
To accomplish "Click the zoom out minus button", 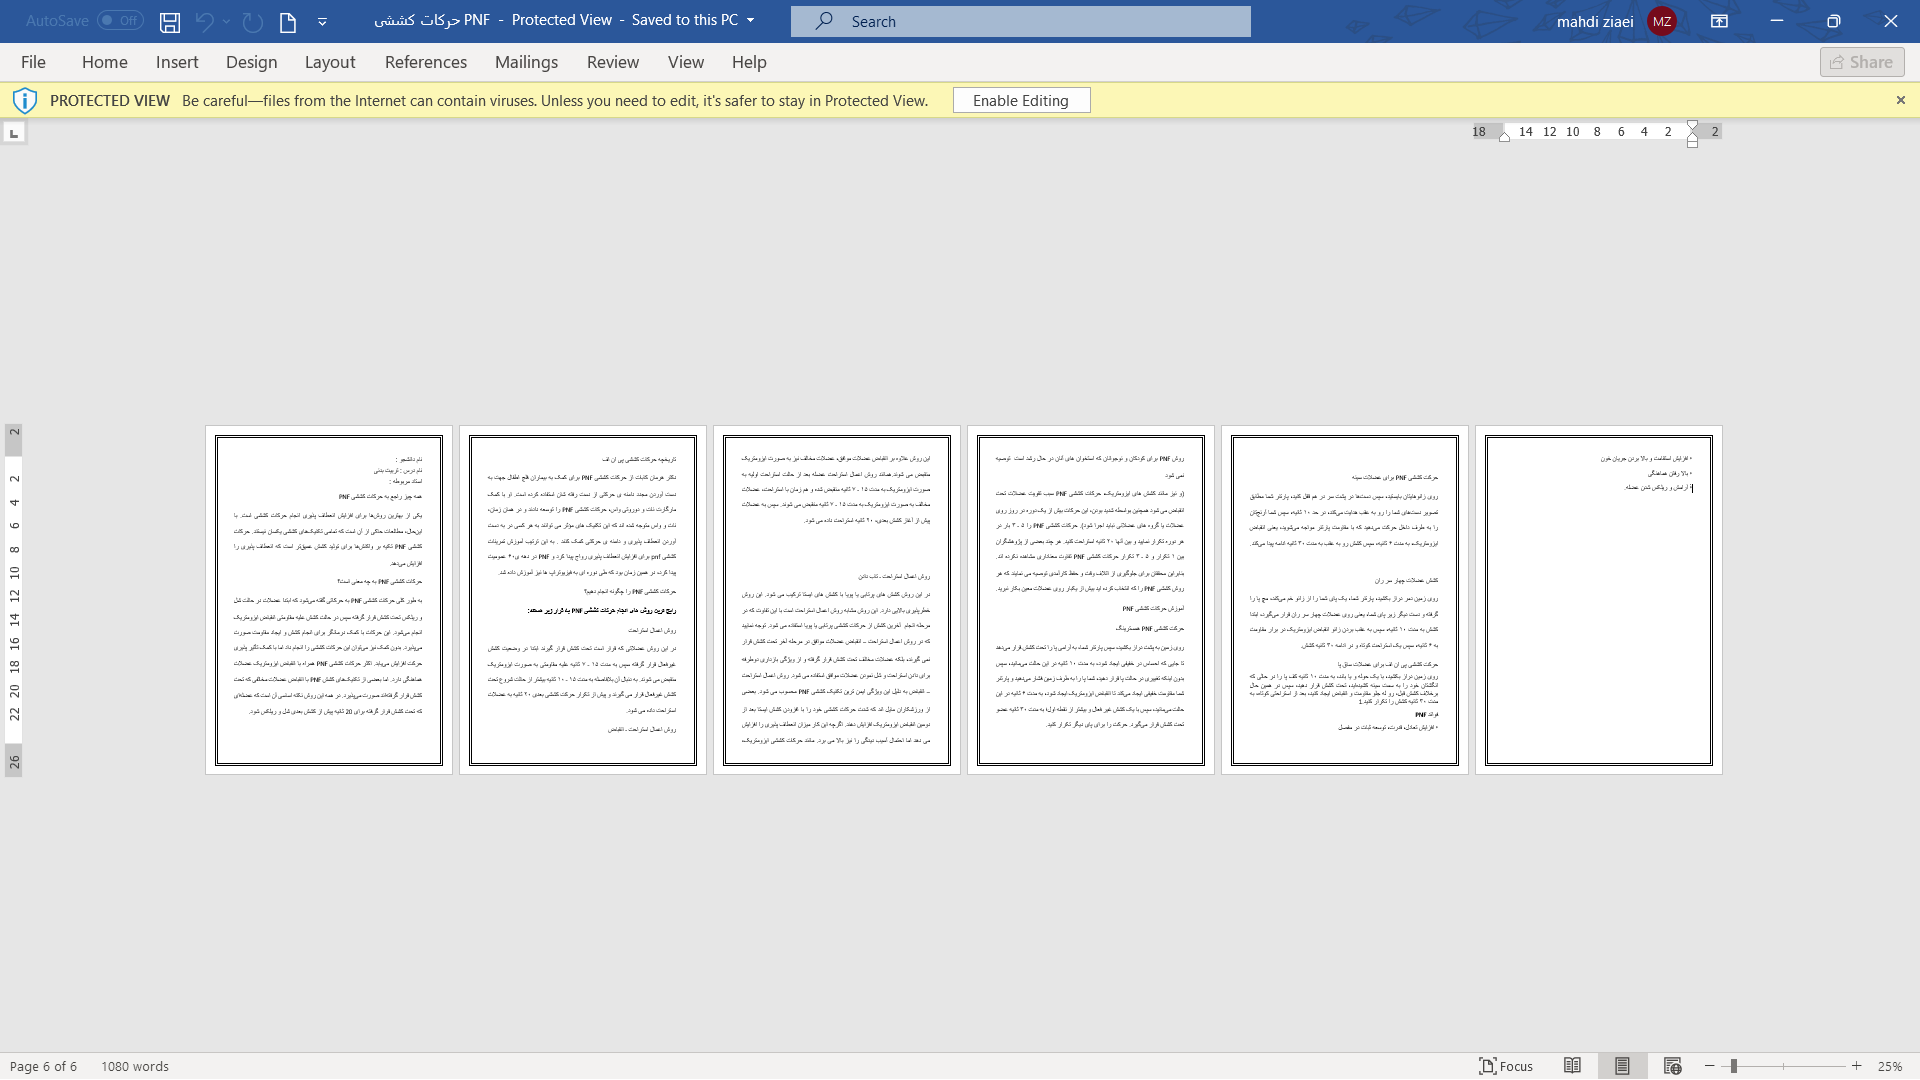I will 1710,1066.
